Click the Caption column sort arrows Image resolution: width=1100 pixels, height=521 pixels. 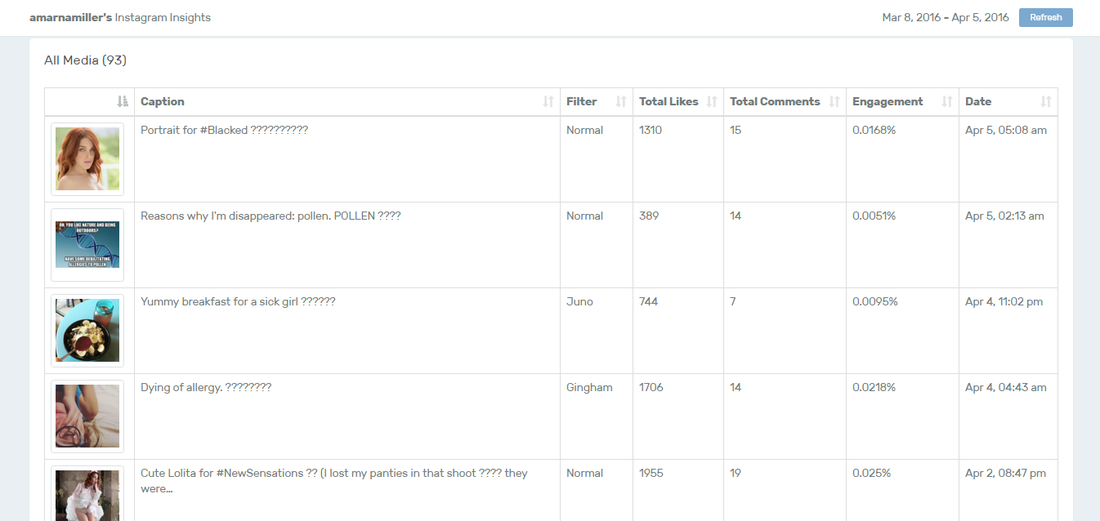point(549,102)
